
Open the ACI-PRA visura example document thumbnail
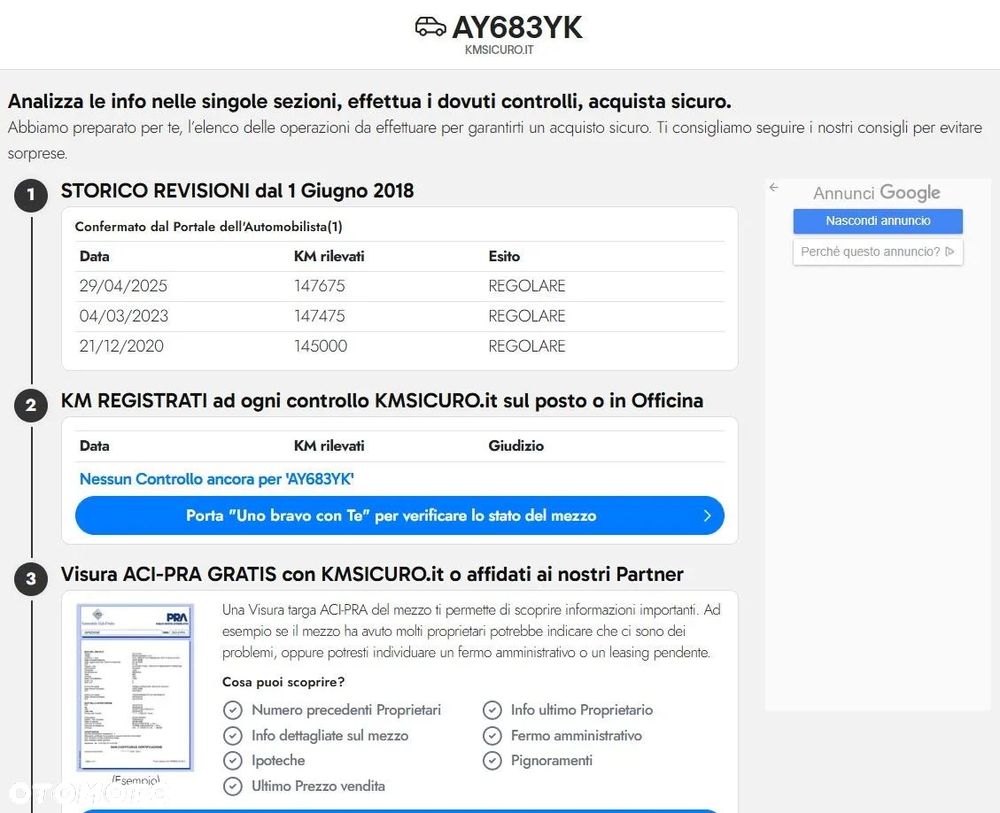click(x=135, y=687)
